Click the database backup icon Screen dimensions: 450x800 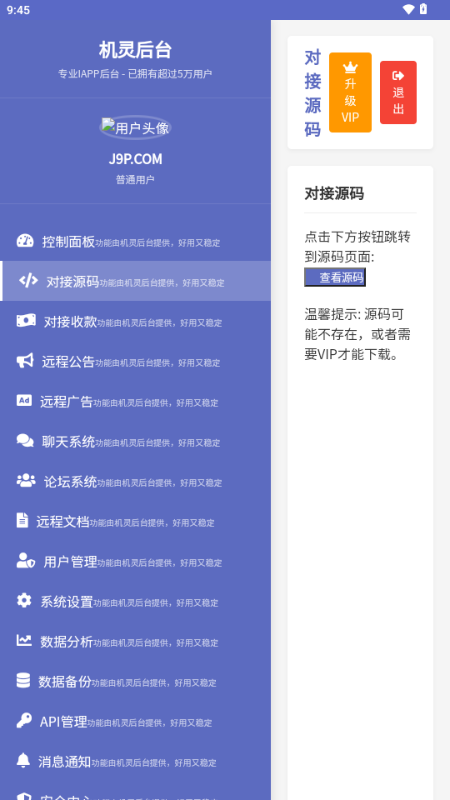click(x=23, y=680)
